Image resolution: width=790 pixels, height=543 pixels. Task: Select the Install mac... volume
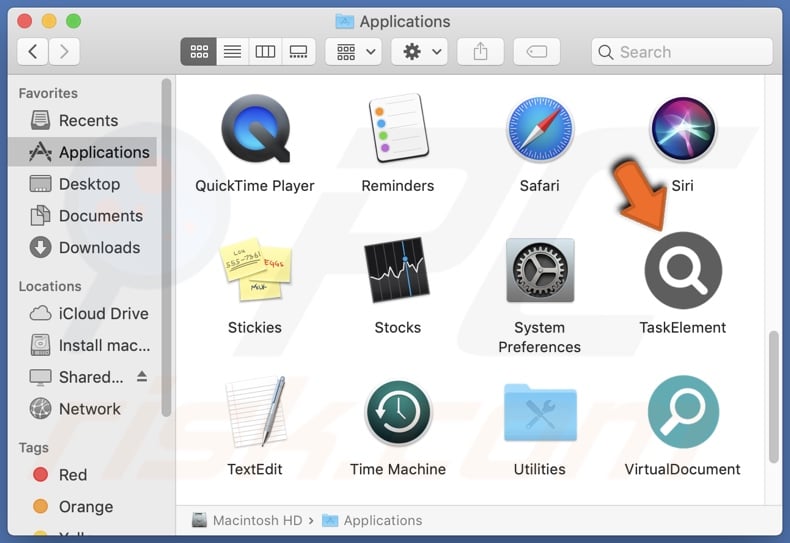84,345
